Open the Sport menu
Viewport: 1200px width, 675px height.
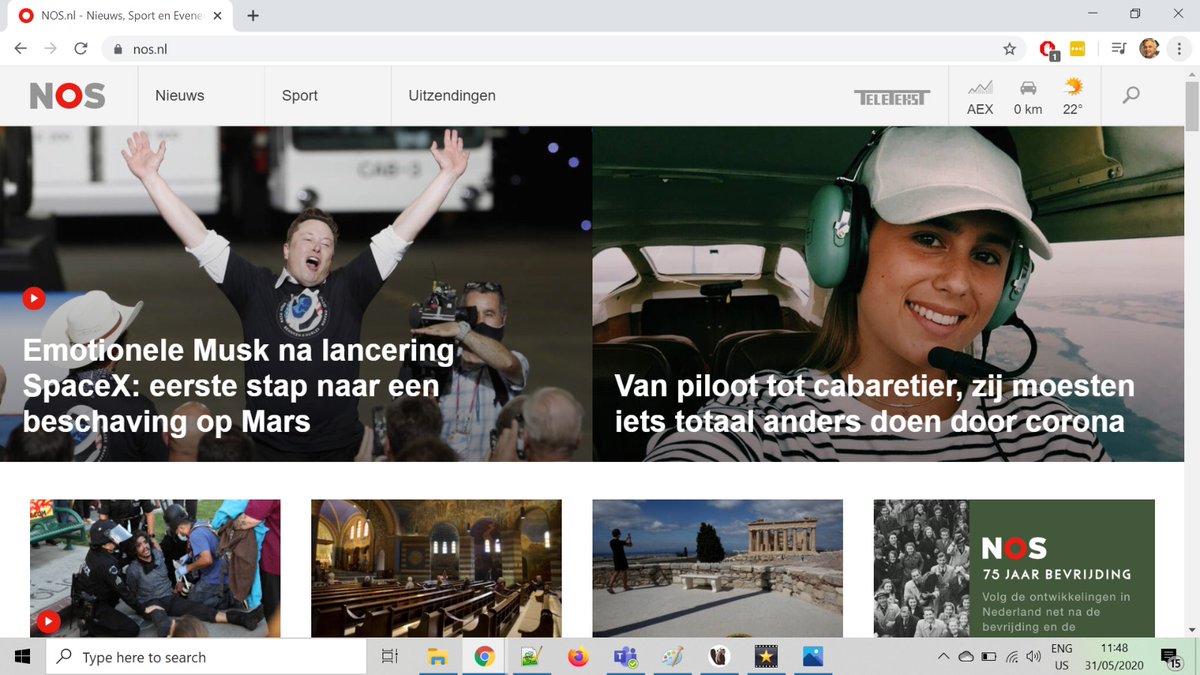point(300,96)
